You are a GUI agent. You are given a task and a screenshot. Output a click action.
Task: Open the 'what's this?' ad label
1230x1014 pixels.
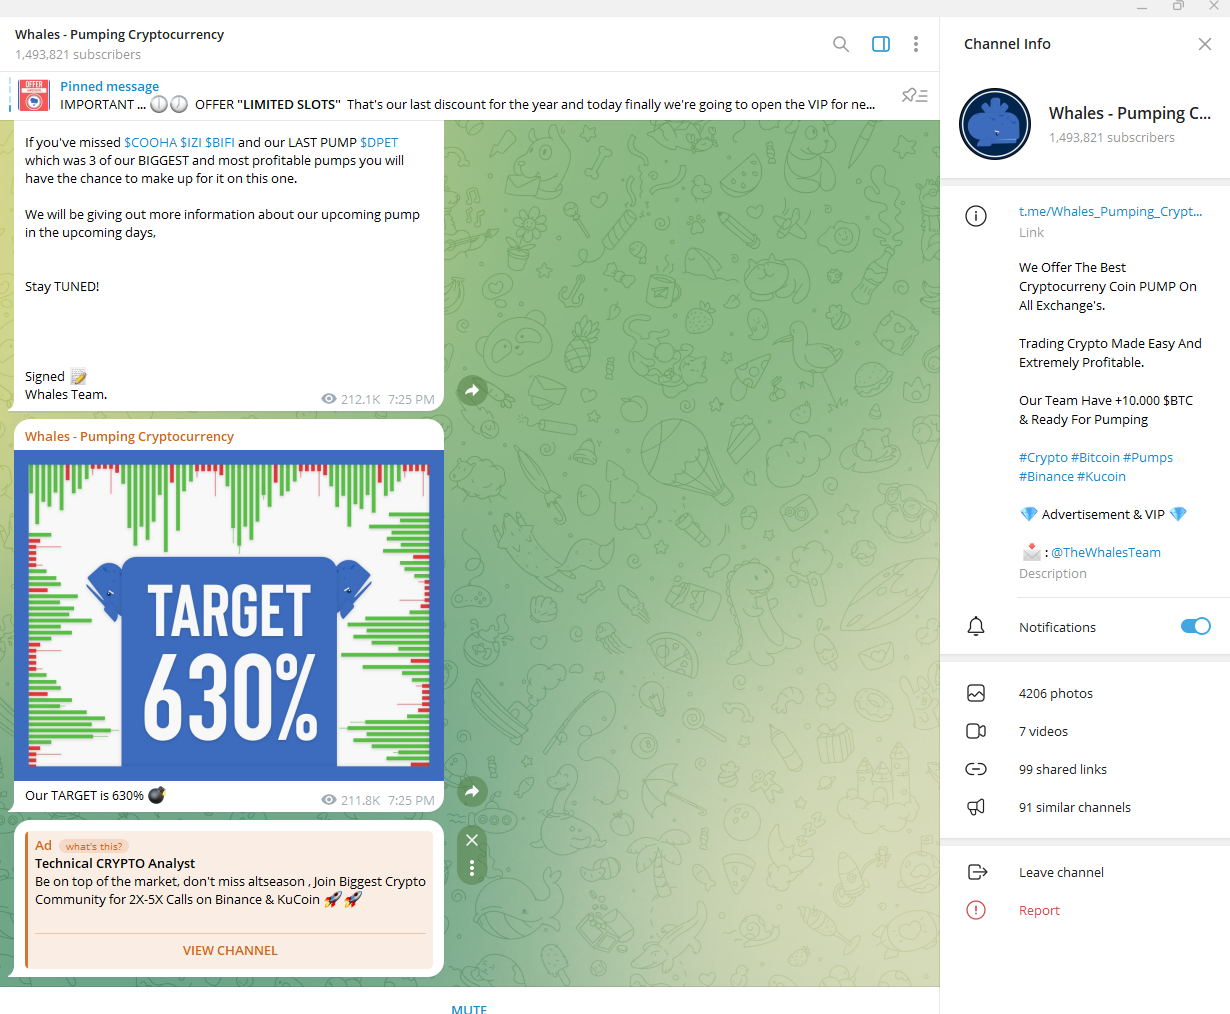[x=93, y=846]
